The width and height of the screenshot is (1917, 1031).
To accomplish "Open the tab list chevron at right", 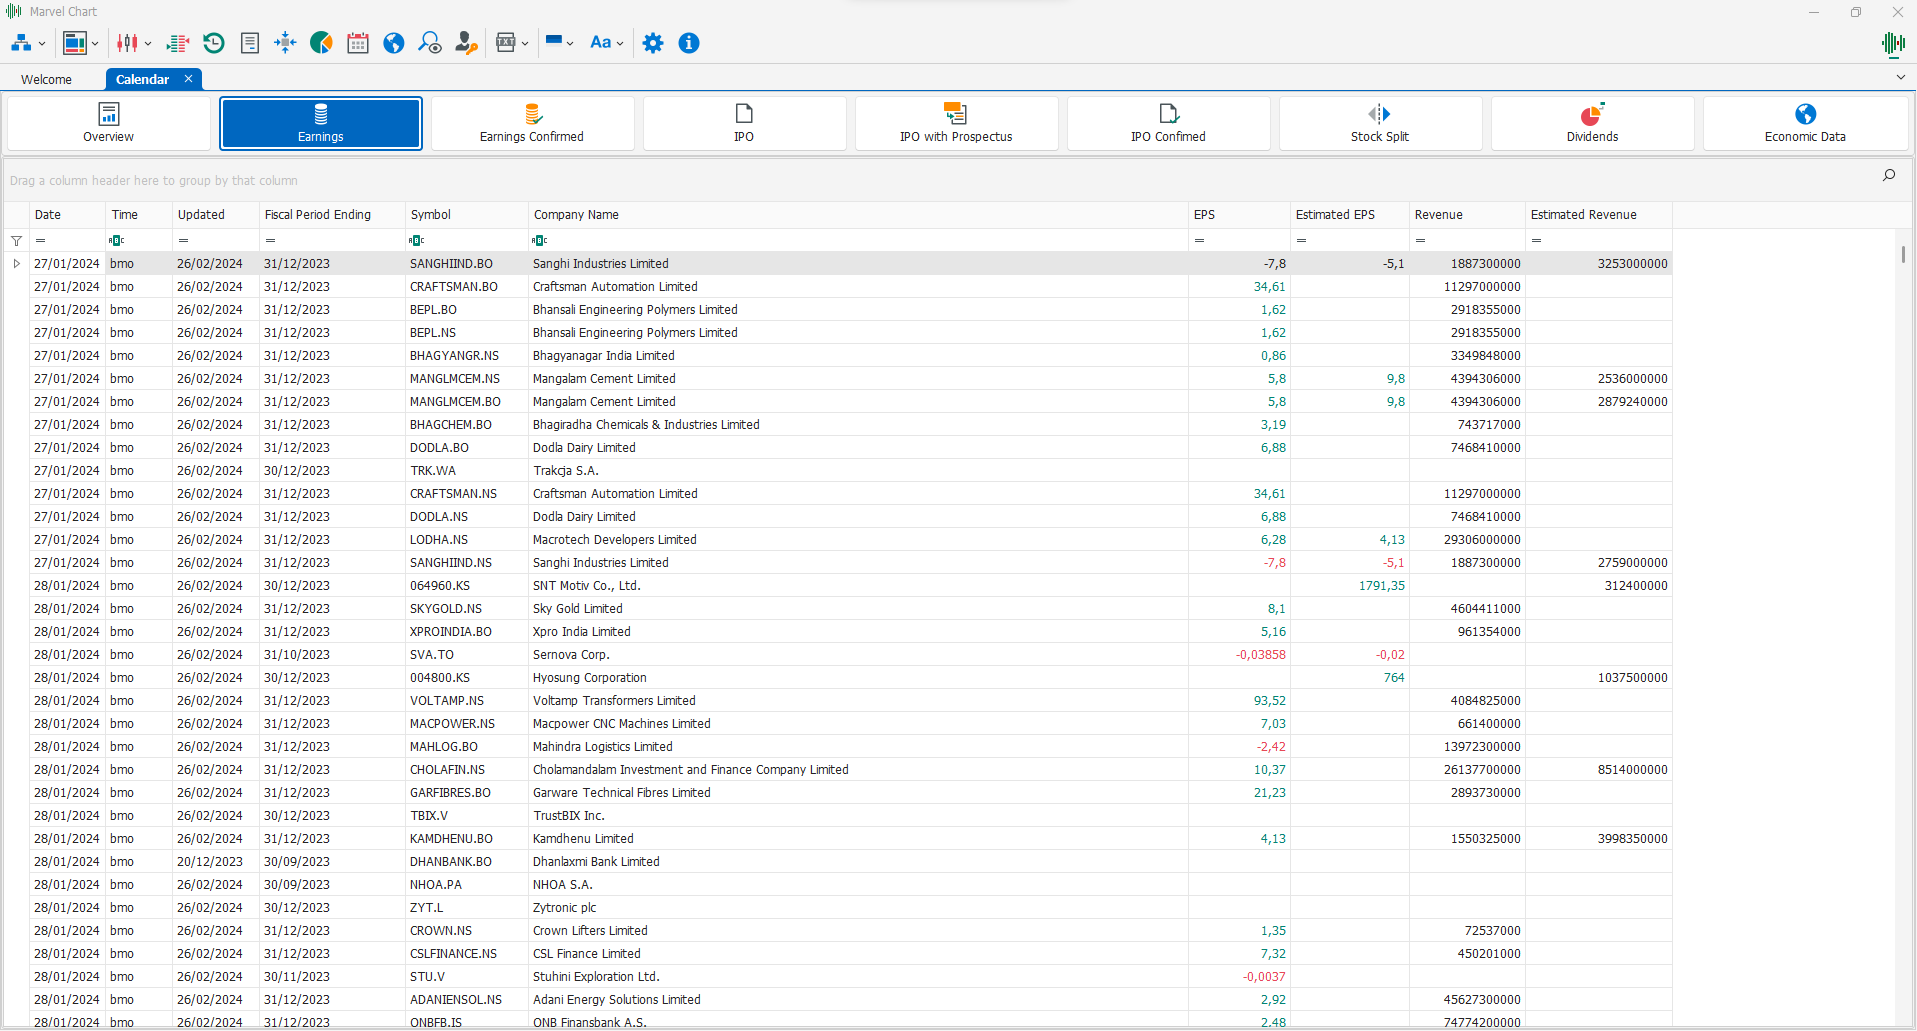I will [1901, 77].
